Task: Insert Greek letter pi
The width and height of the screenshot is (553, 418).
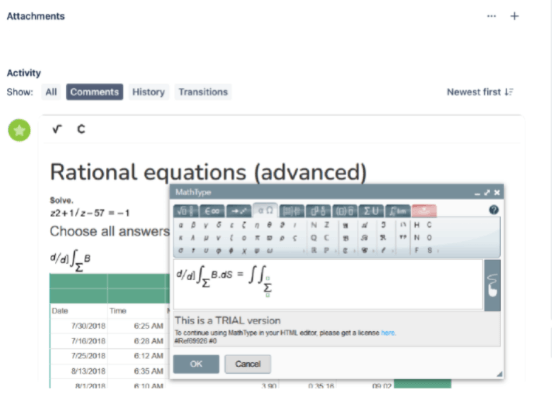Action: 257,238
